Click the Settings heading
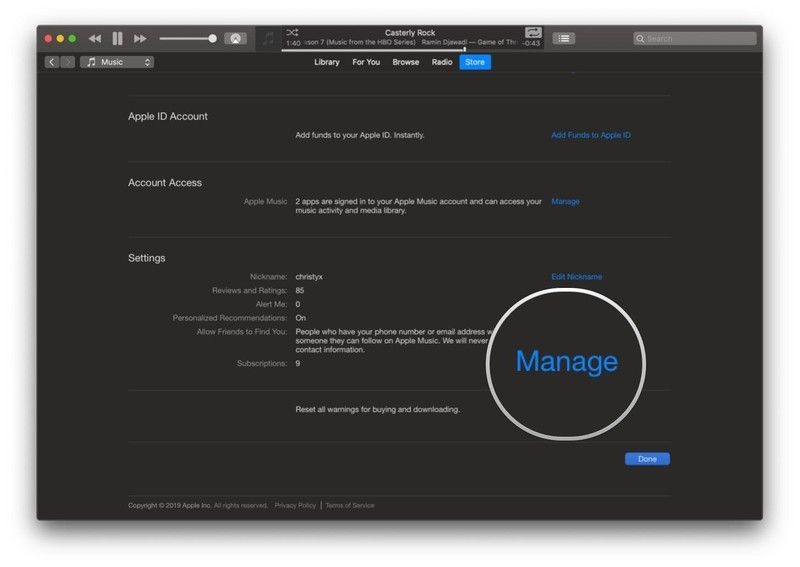This screenshot has width=800, height=567. [x=146, y=258]
